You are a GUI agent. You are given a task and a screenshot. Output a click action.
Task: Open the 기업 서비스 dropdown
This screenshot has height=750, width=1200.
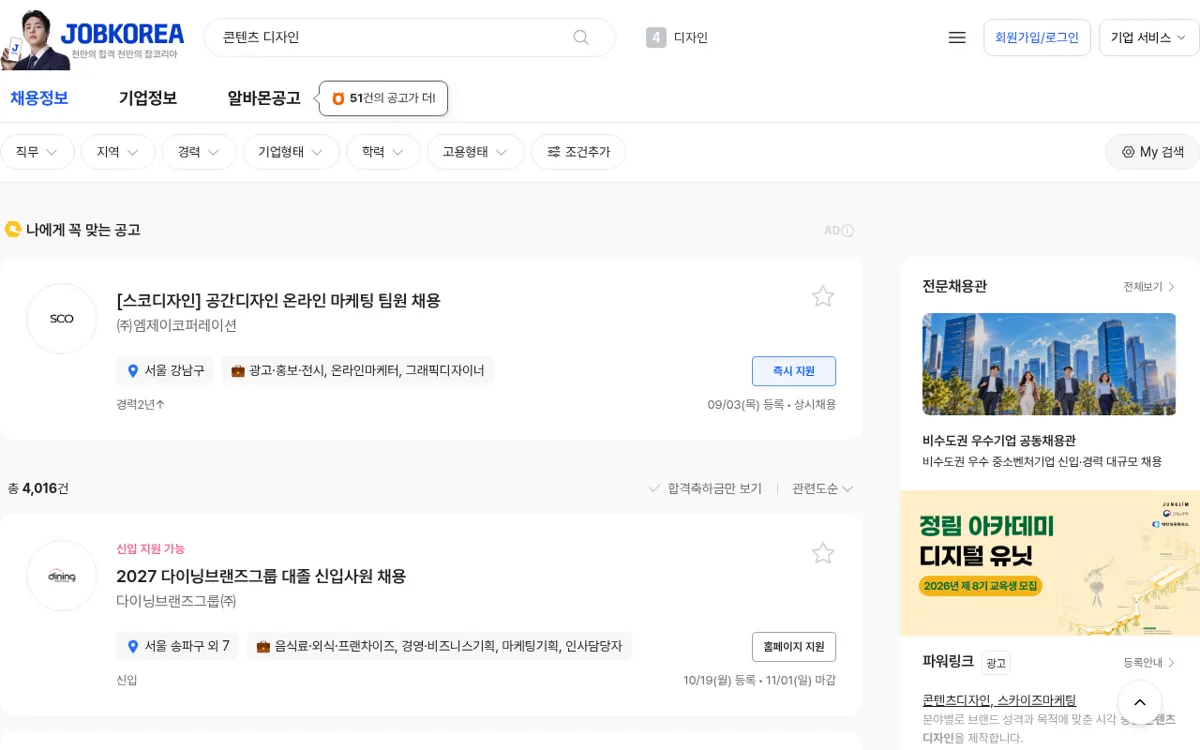pyautogui.click(x=1149, y=38)
